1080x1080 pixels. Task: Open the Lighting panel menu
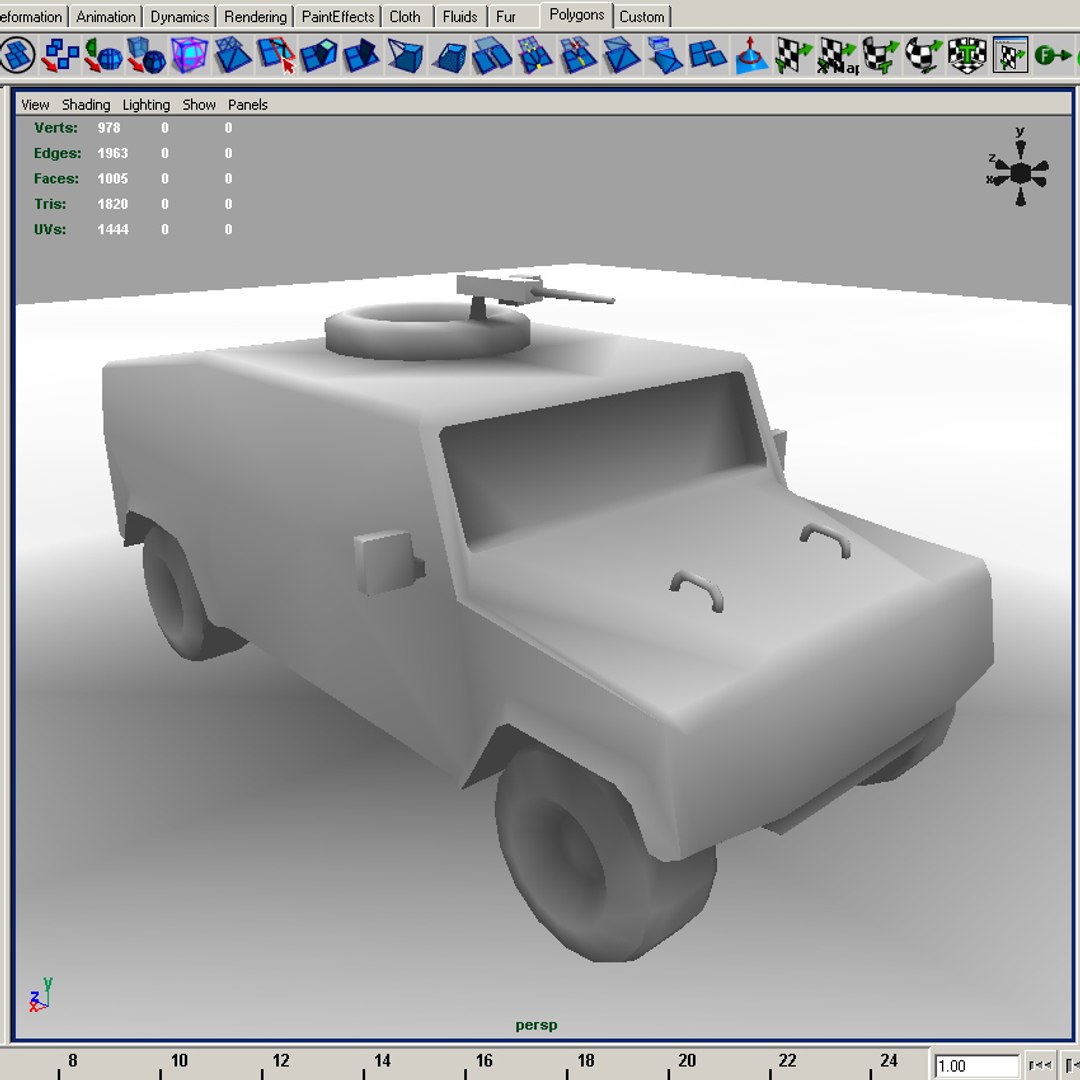(146, 105)
